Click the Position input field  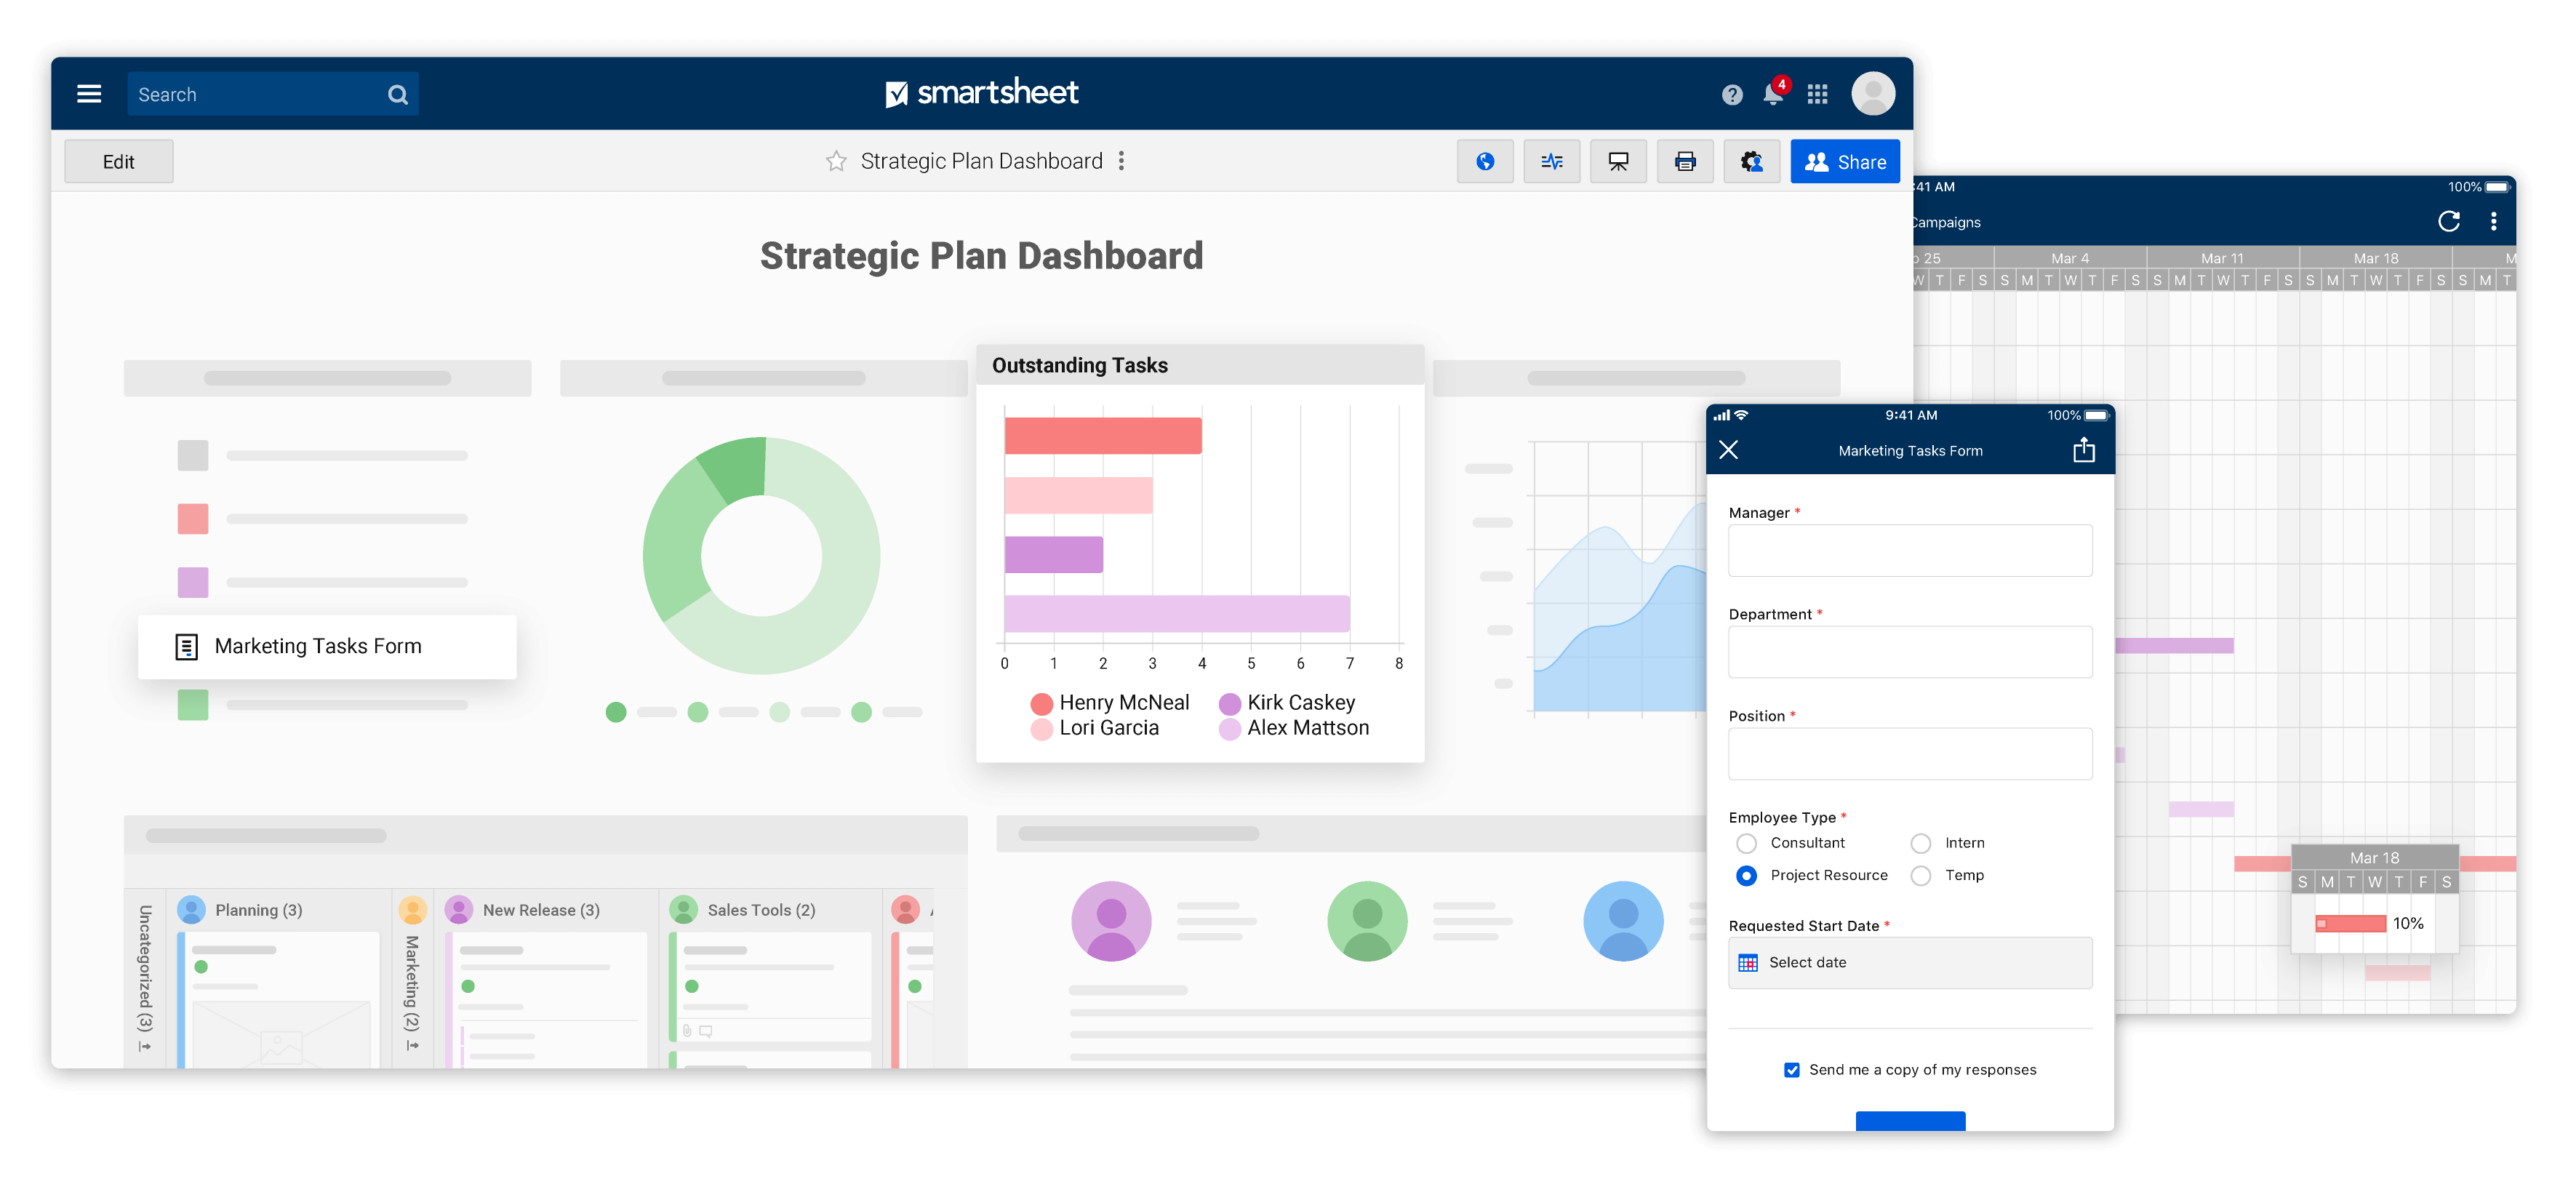(x=1909, y=753)
